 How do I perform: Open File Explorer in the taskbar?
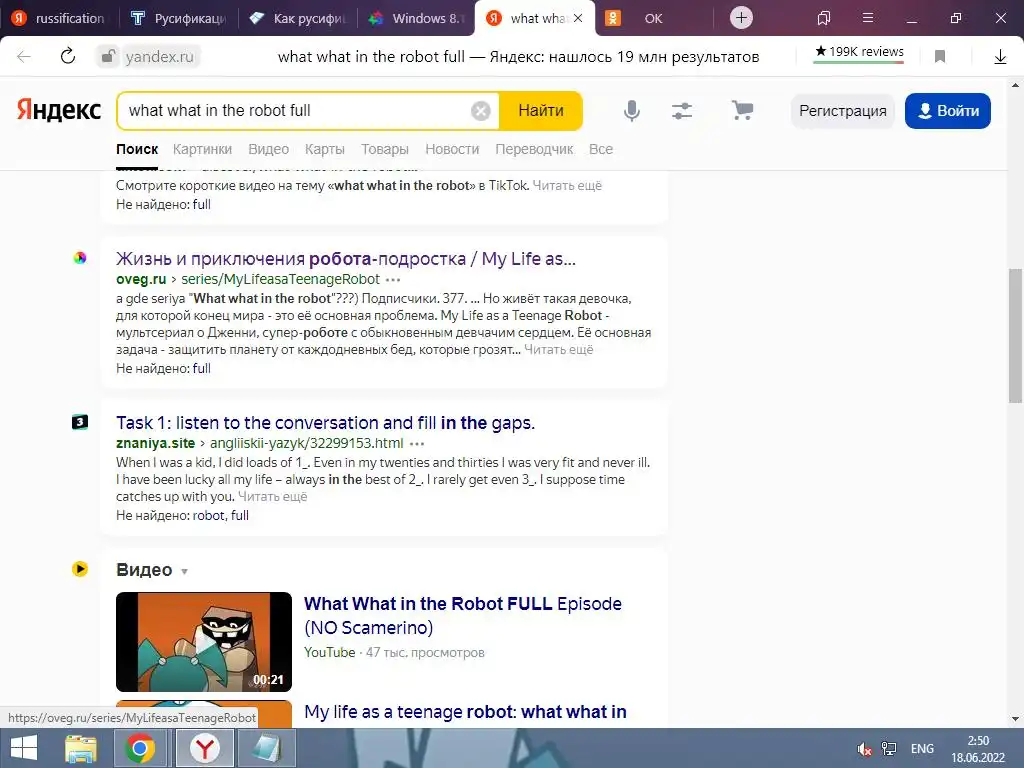(x=81, y=748)
